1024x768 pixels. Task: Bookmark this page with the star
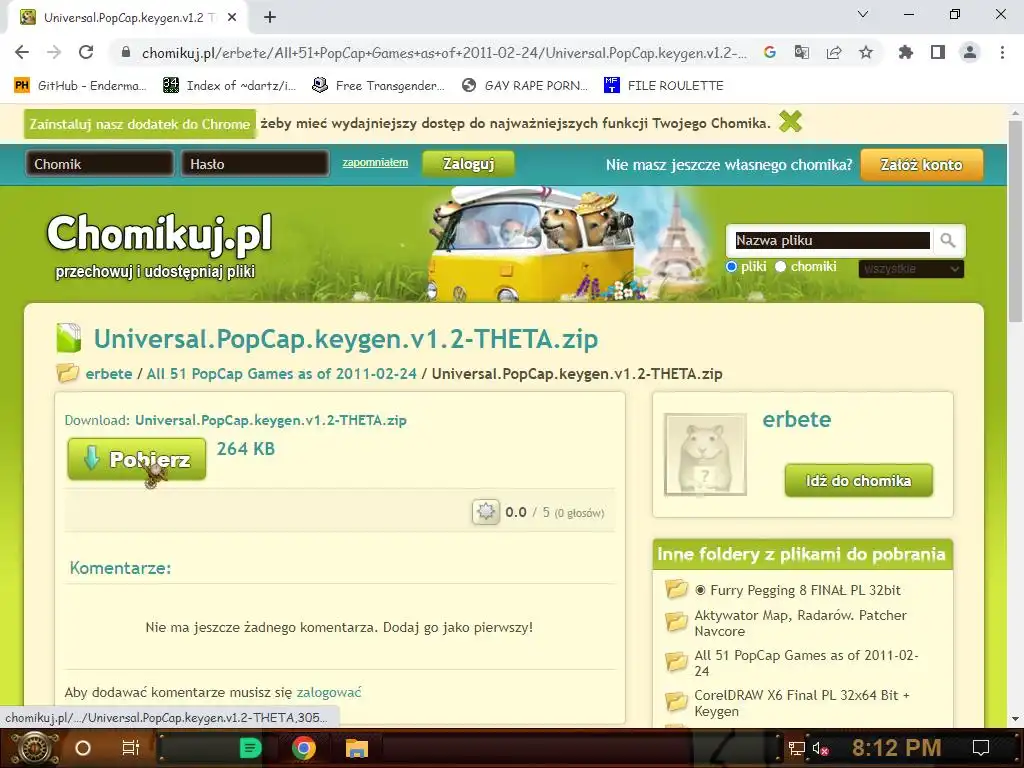(x=866, y=52)
